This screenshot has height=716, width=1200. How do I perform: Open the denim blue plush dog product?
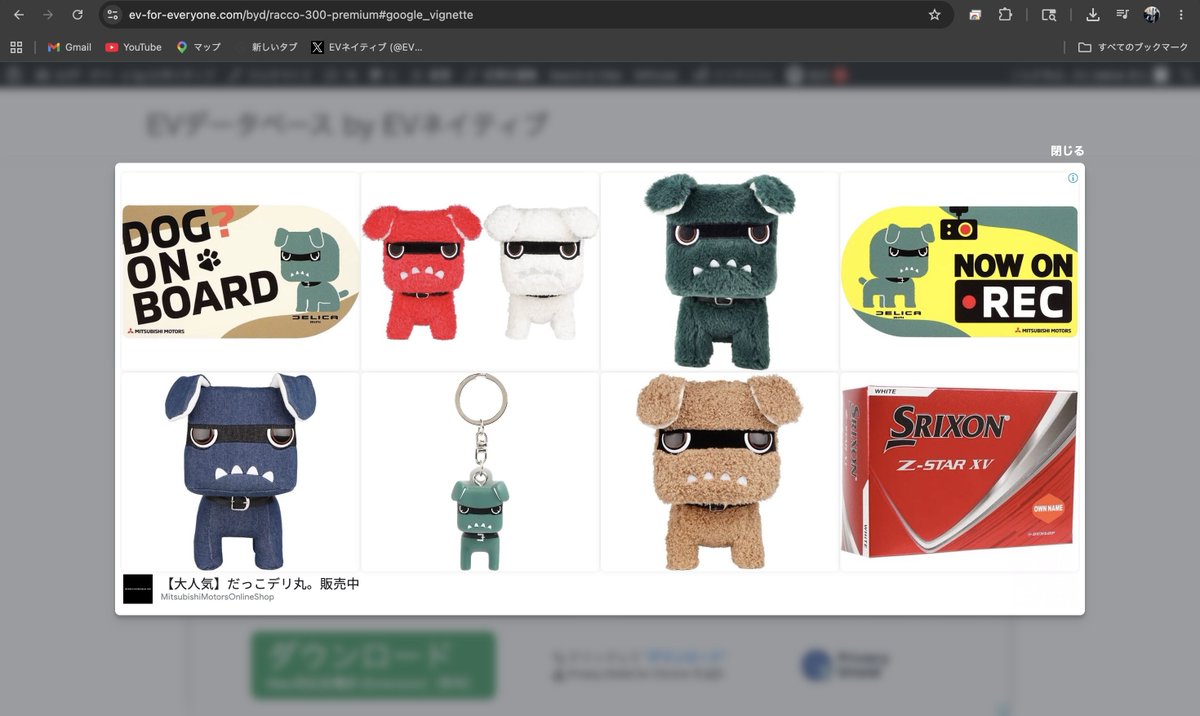tap(240, 472)
